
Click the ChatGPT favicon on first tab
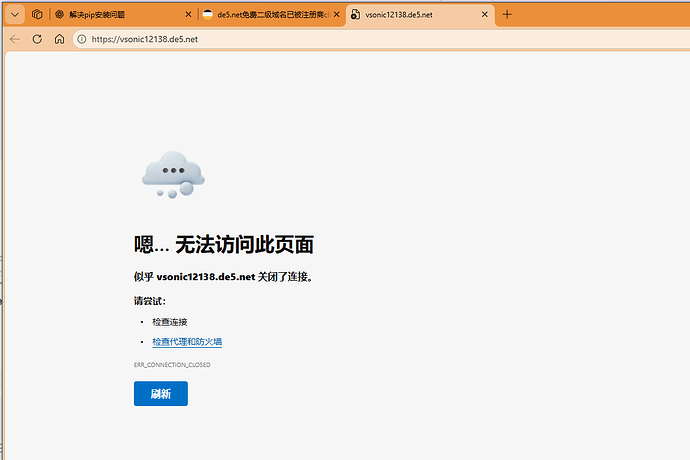(59, 15)
